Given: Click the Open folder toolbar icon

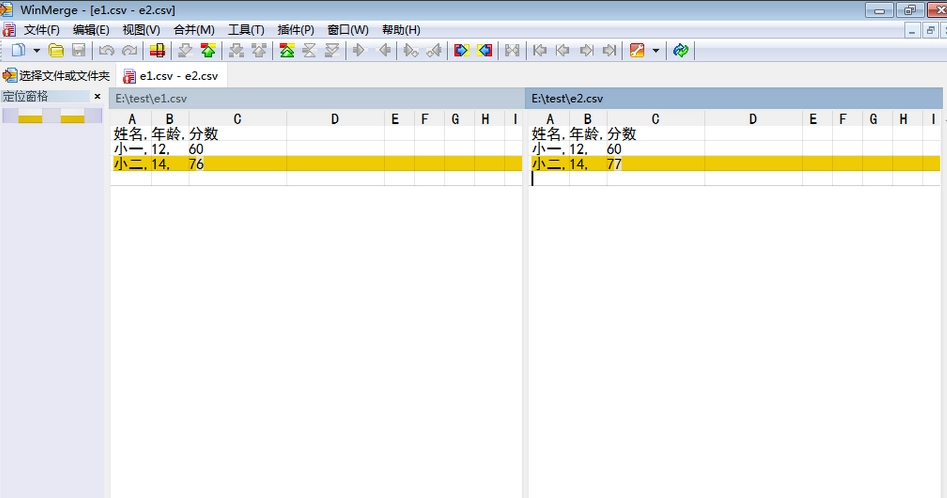Looking at the screenshot, I should pos(56,51).
